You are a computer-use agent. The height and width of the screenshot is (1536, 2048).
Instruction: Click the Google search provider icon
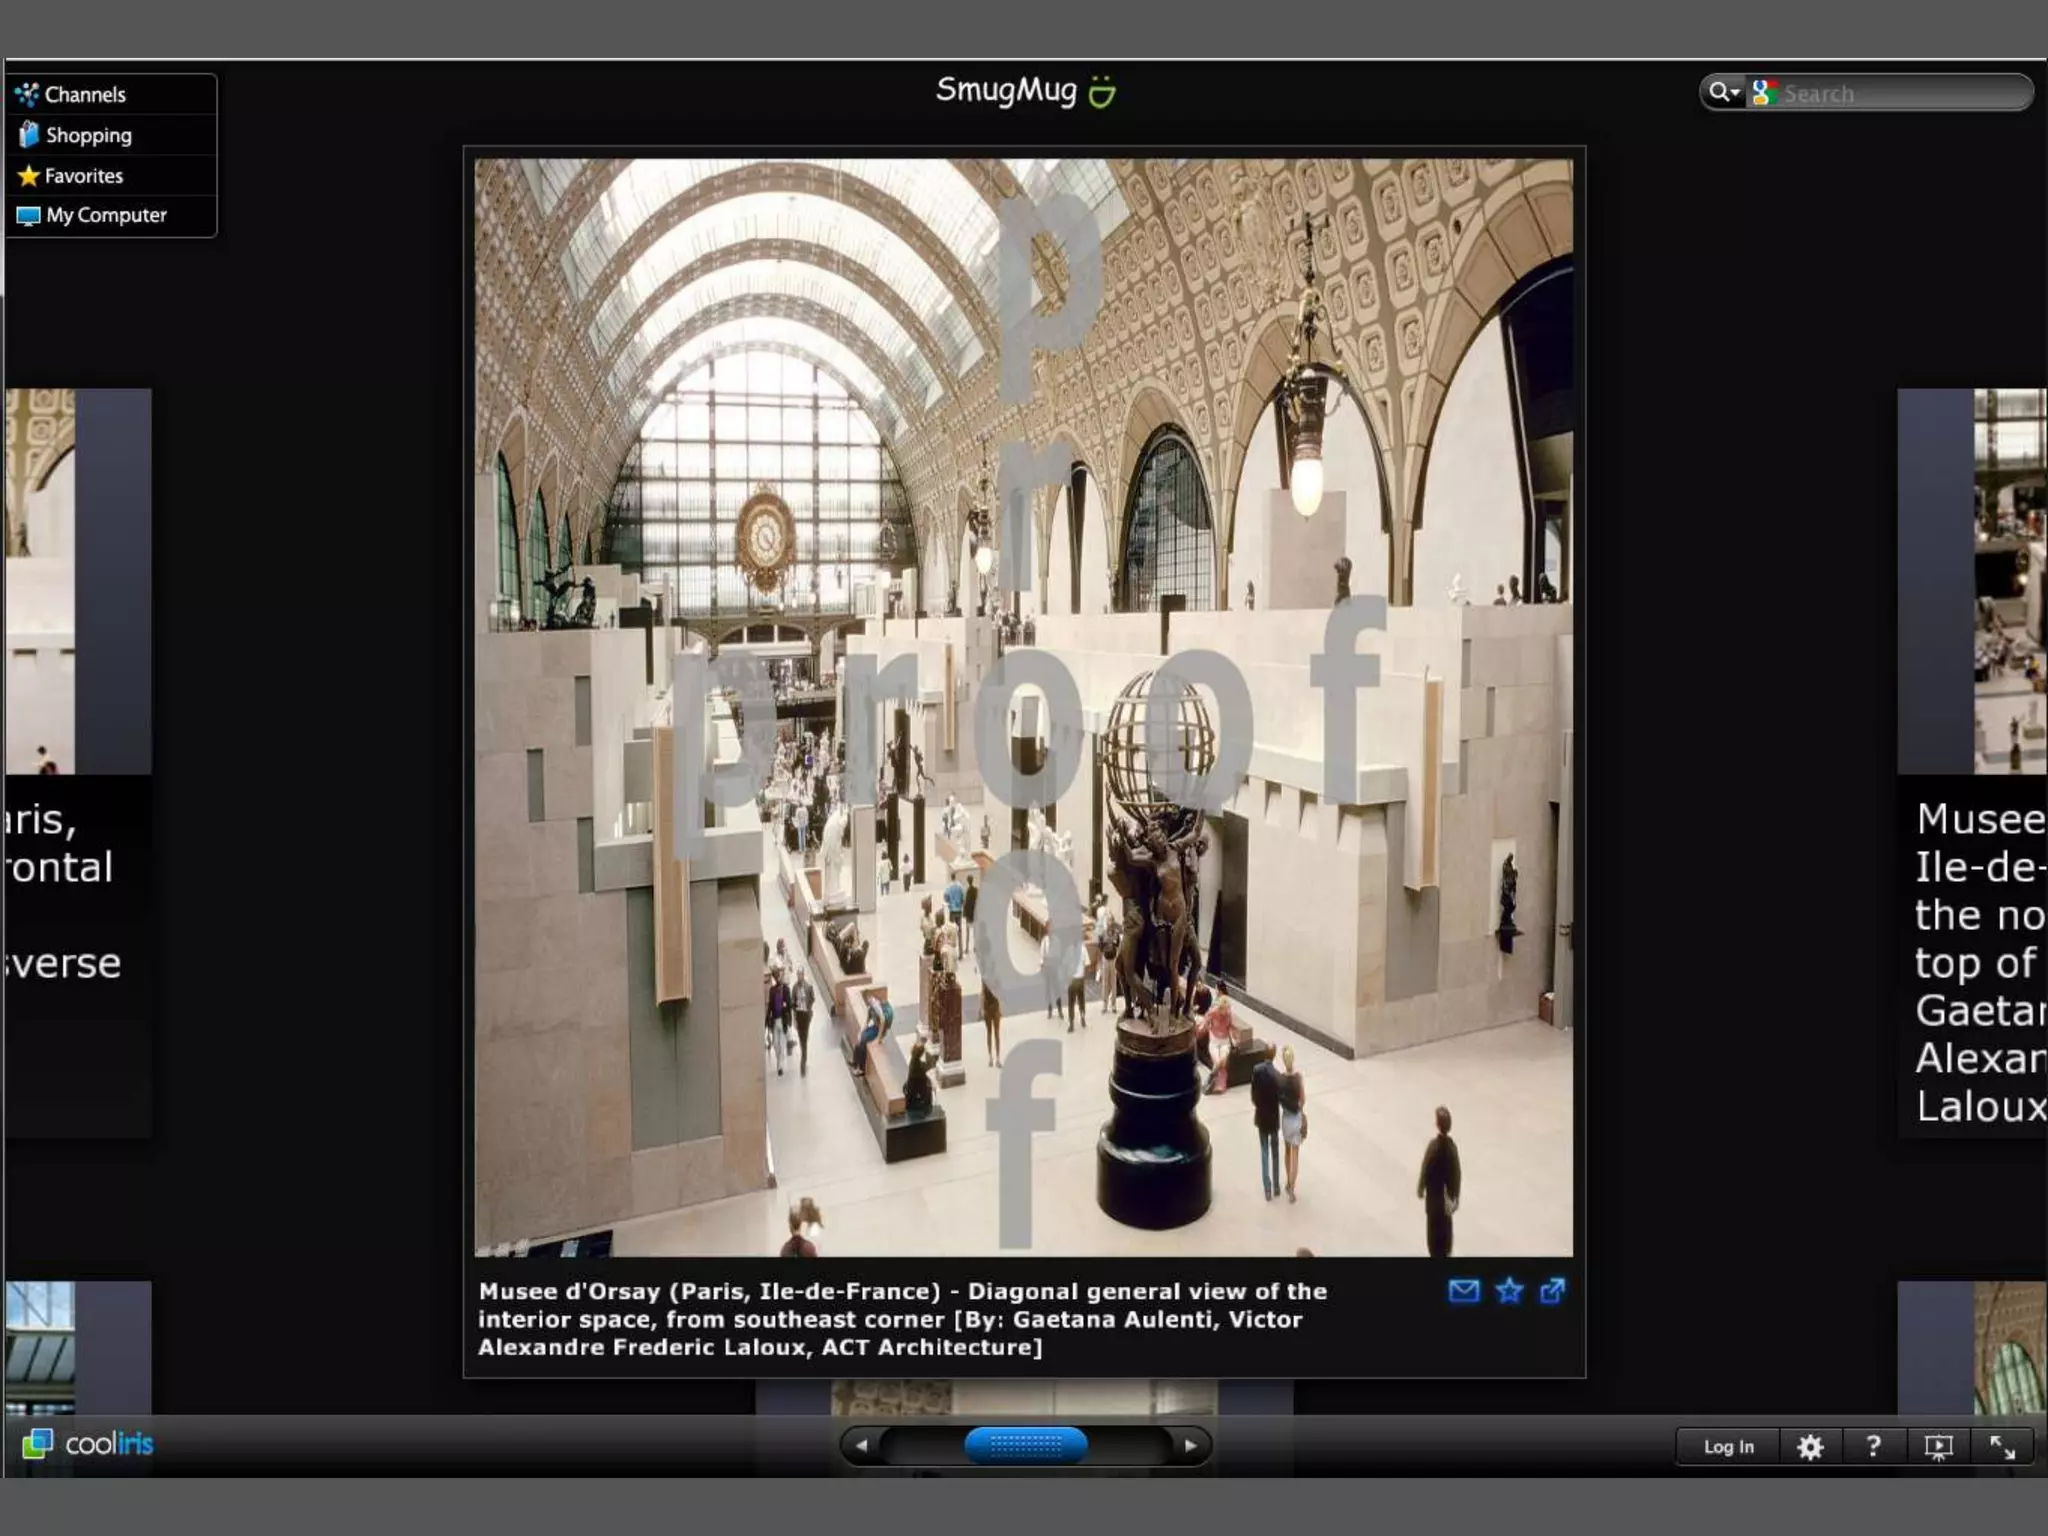coord(1764,93)
